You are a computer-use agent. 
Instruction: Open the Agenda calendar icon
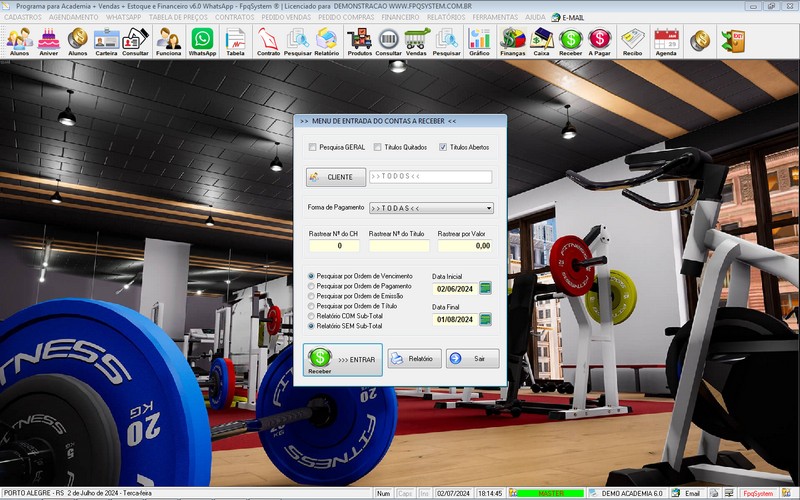click(666, 42)
